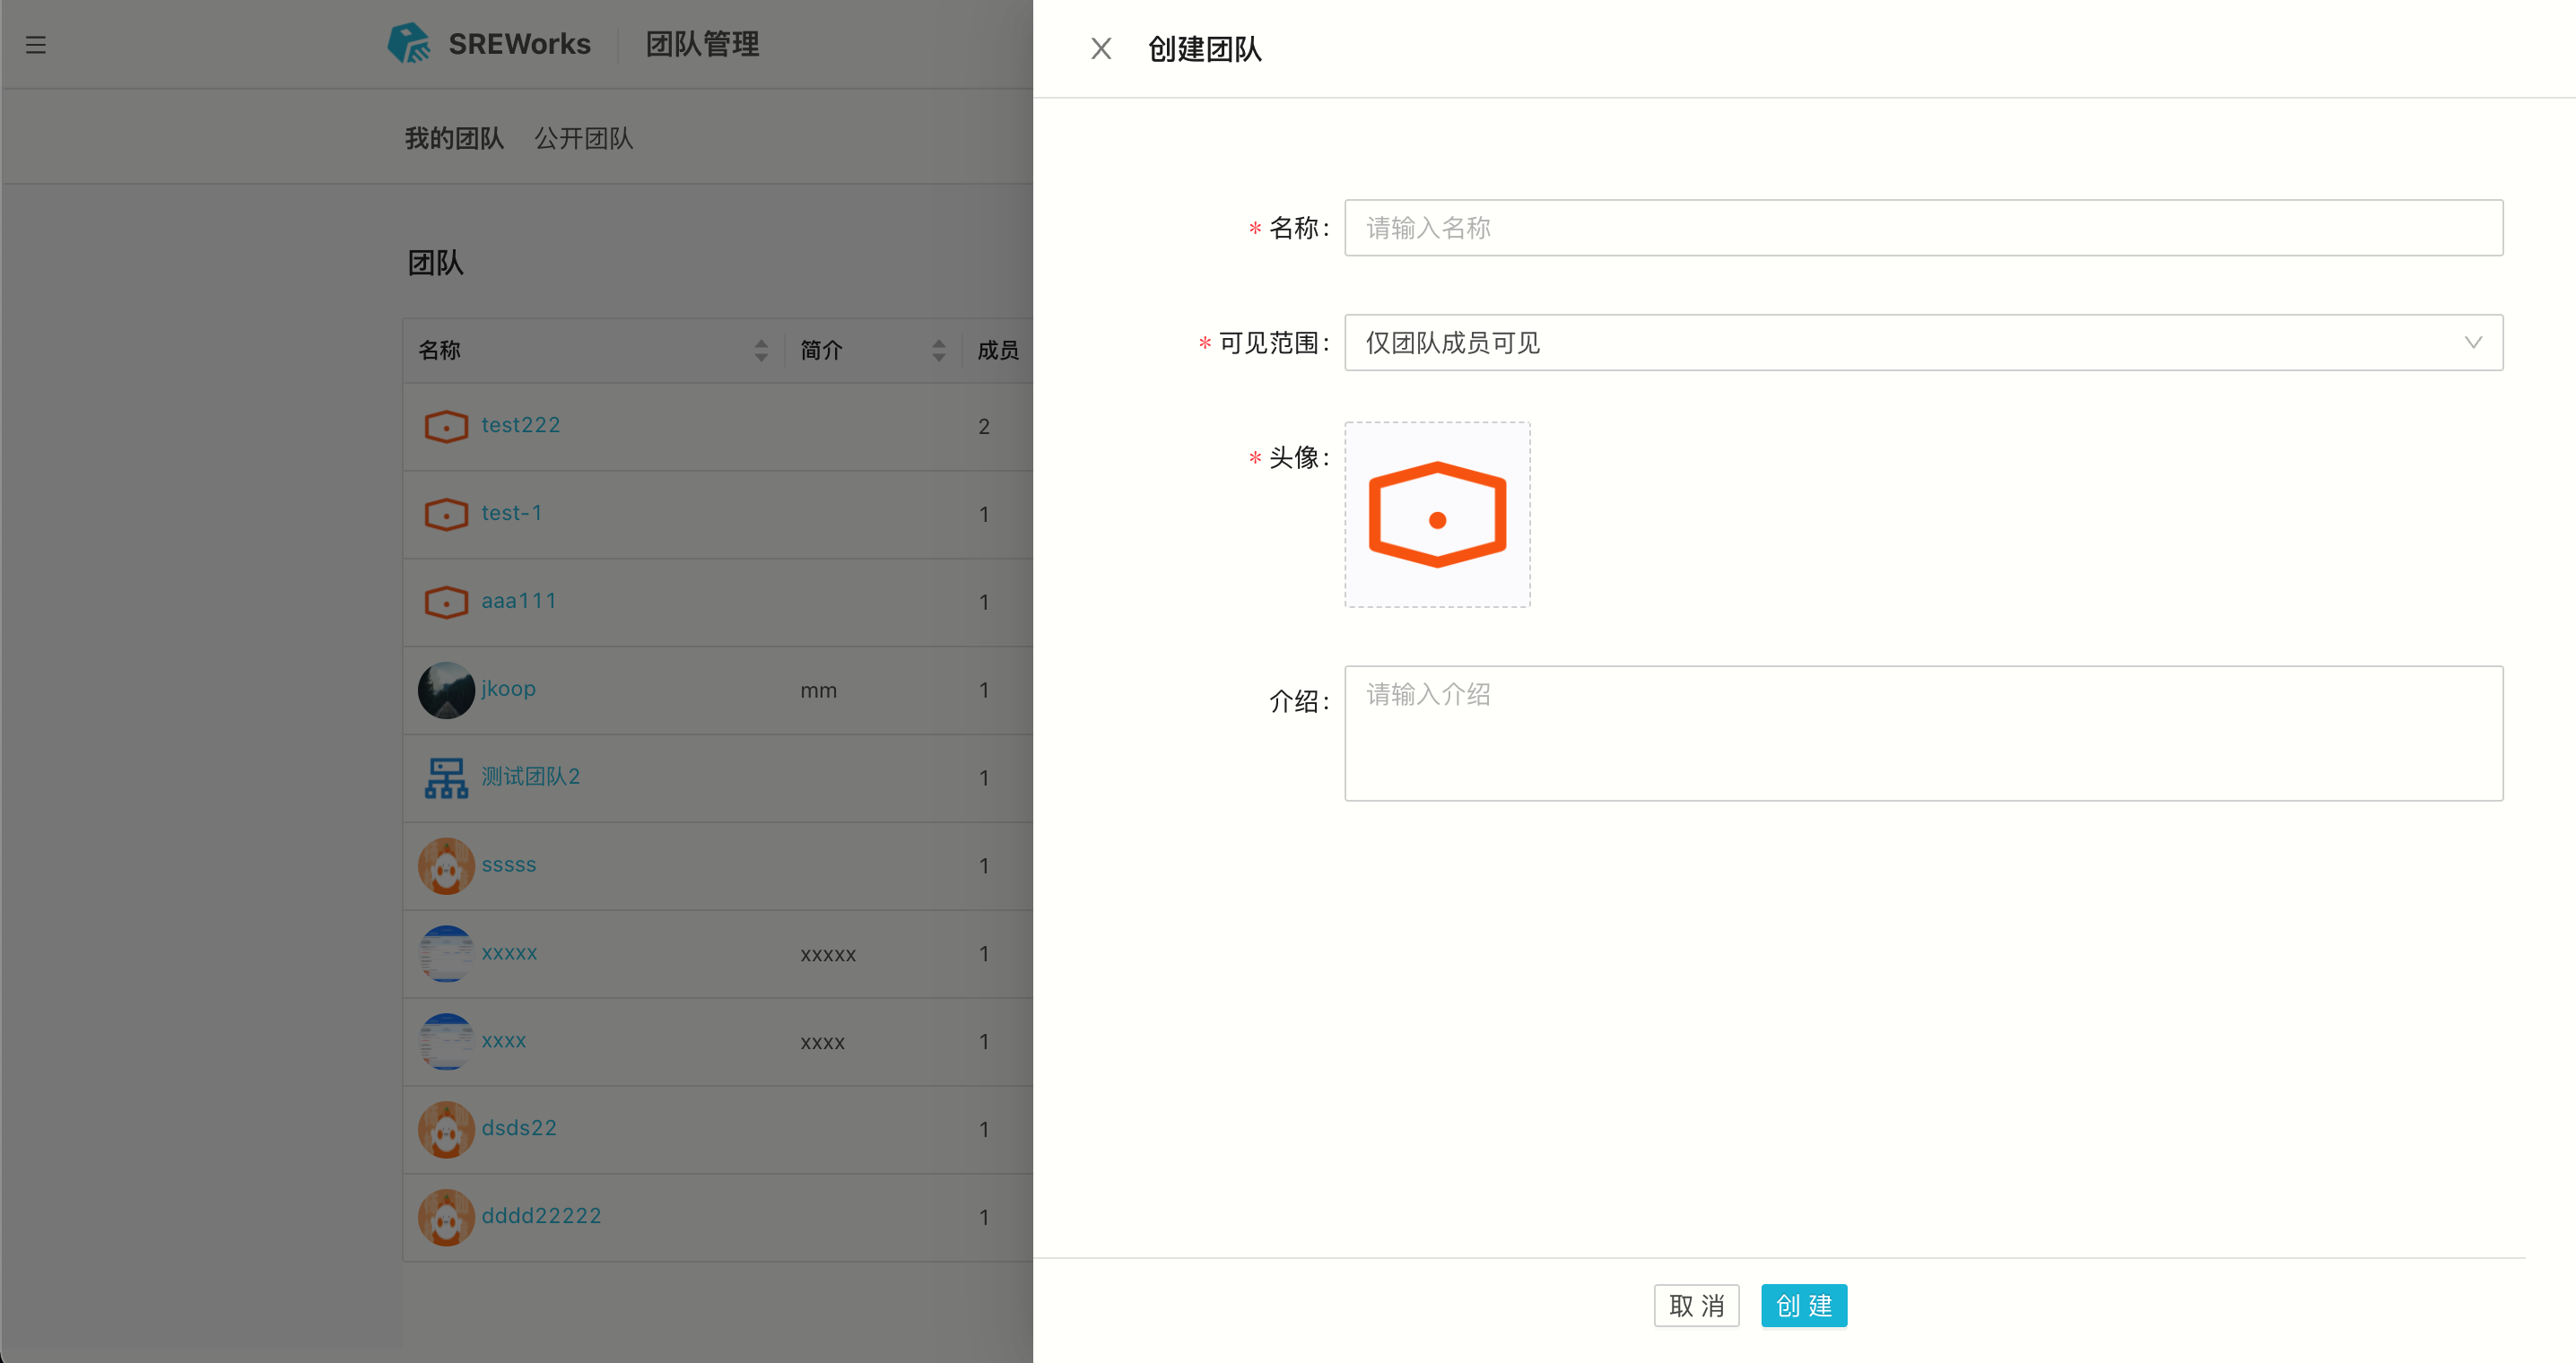Screen dimensions: 2576x1363
Task: Switch to the 公开团队 tab
Action: (x=583, y=138)
